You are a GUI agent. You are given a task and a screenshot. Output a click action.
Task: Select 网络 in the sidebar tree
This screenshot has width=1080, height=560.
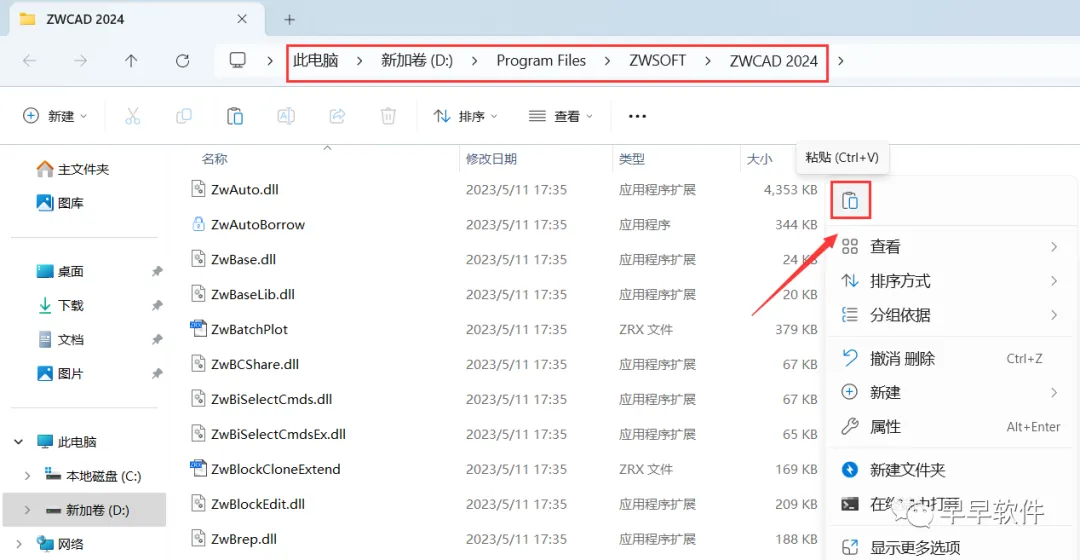[60, 544]
